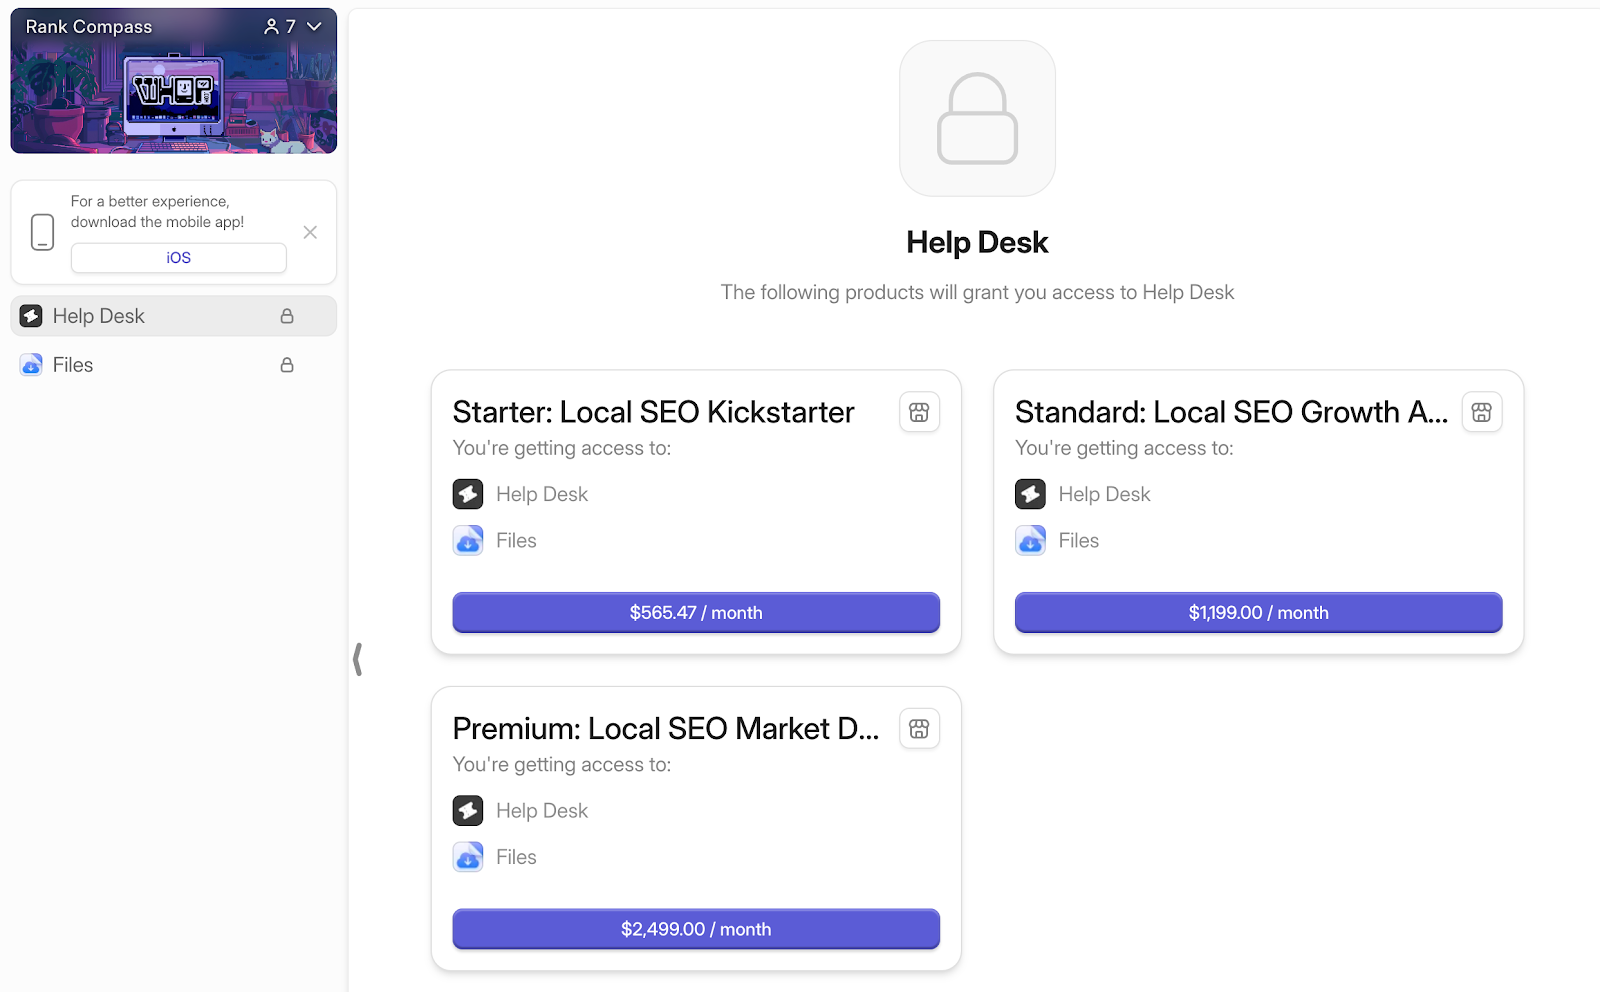The image size is (1600, 992).
Task: Click the Help Desk app icon in sidebar
Action: pyautogui.click(x=31, y=316)
